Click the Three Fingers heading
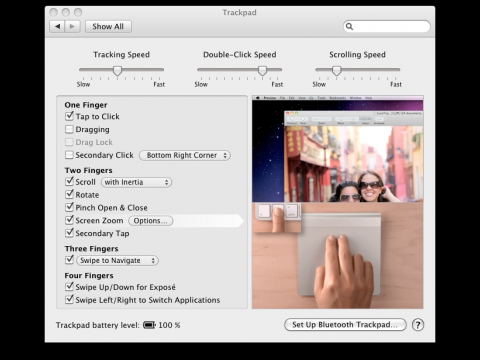The height and width of the screenshot is (360, 480). (x=91, y=249)
